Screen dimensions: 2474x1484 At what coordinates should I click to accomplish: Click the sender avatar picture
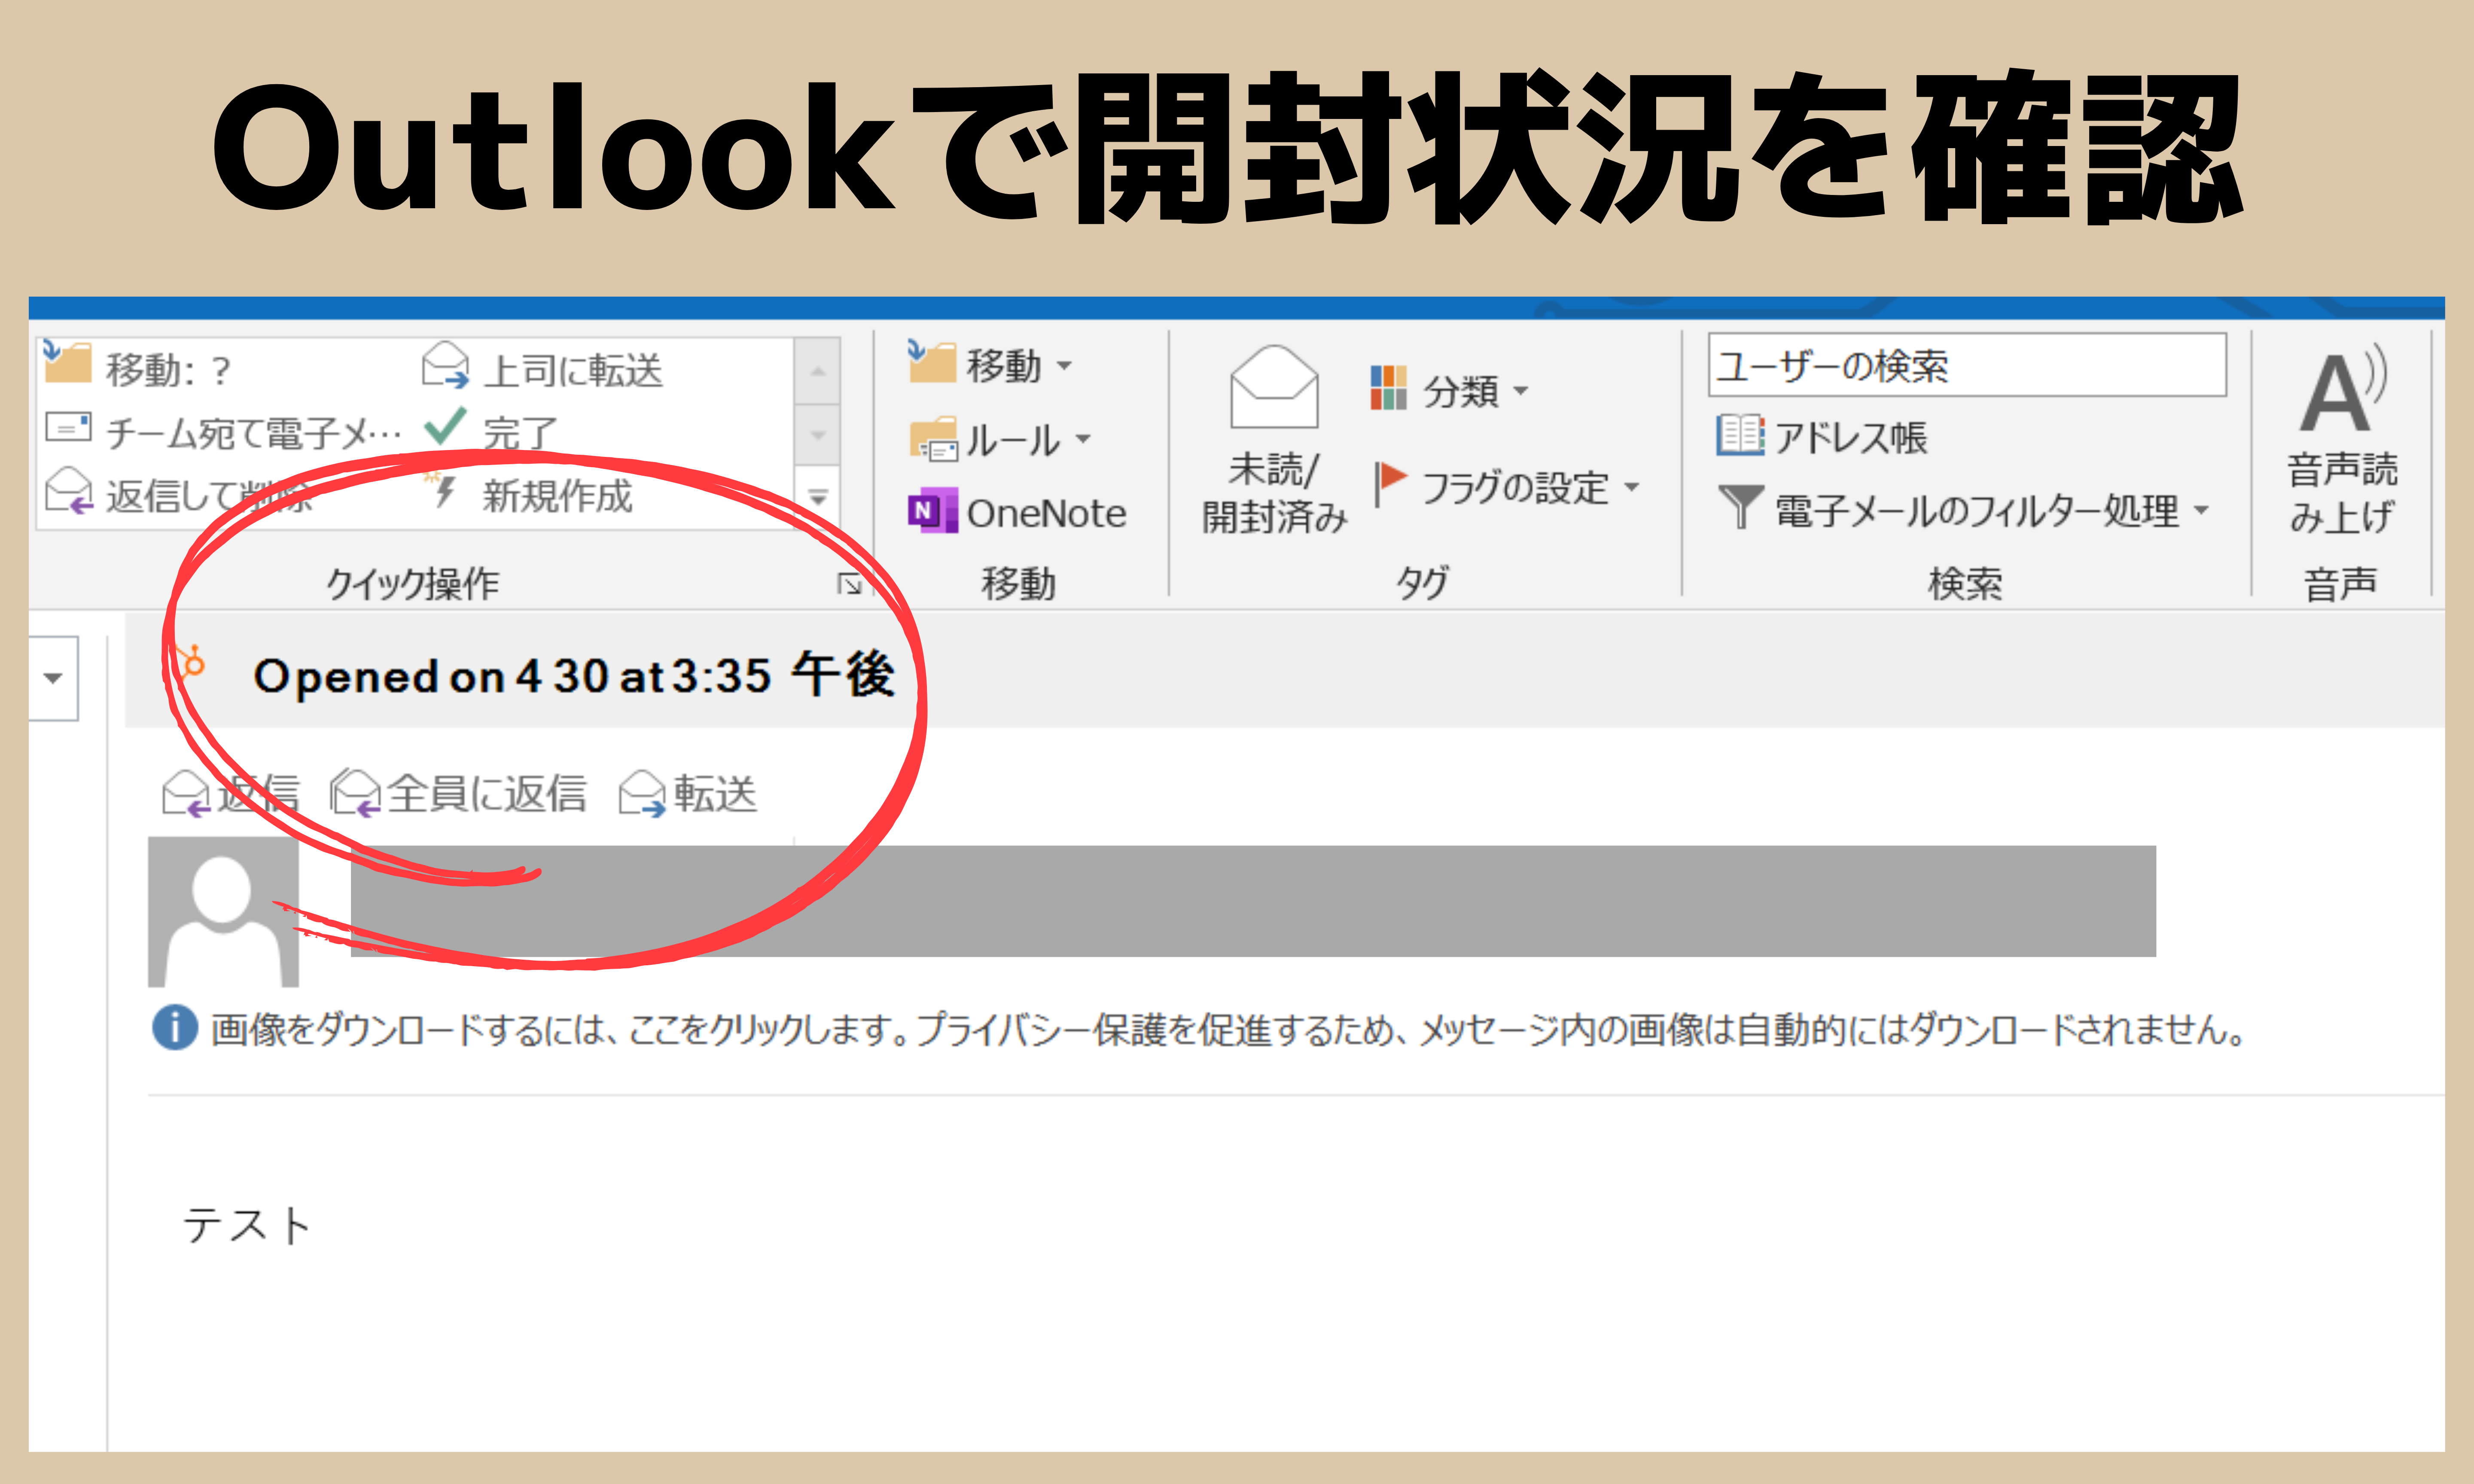[x=223, y=912]
